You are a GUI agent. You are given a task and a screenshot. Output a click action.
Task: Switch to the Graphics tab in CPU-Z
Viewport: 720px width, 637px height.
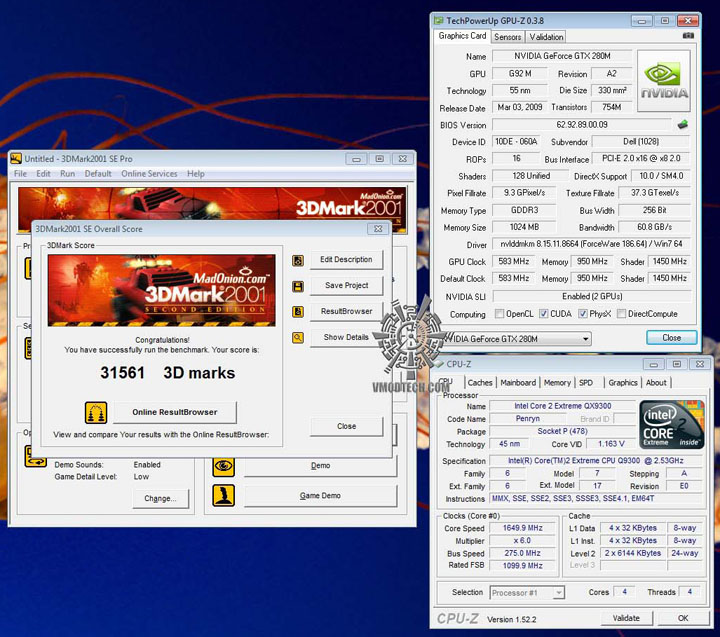(x=623, y=383)
